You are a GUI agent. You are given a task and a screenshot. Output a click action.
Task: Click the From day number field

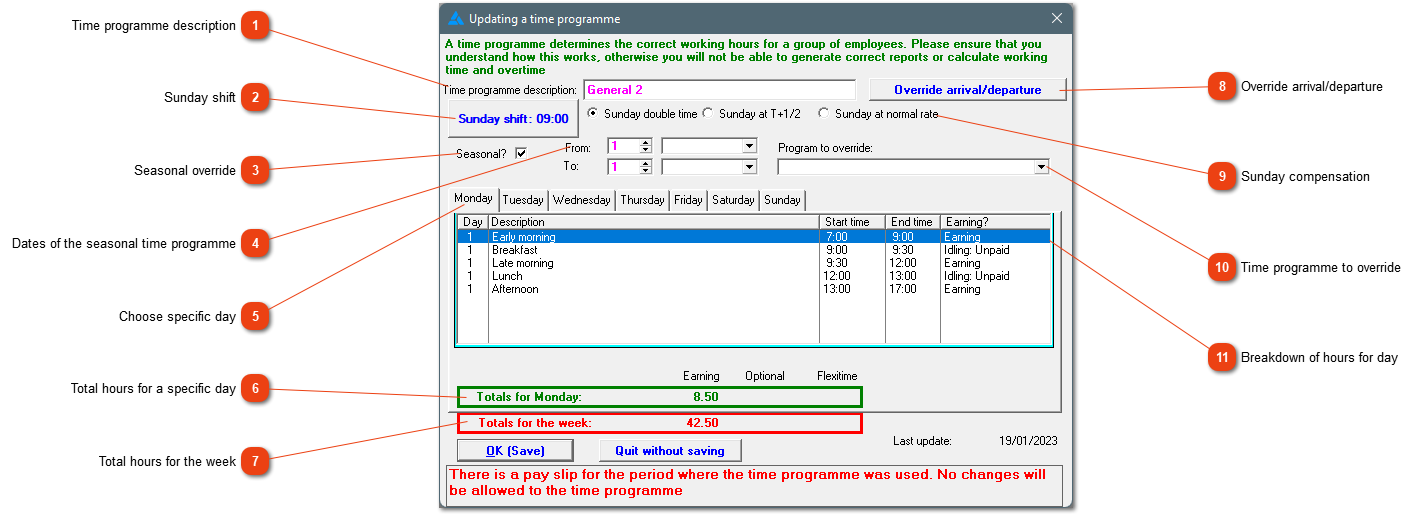coord(623,146)
